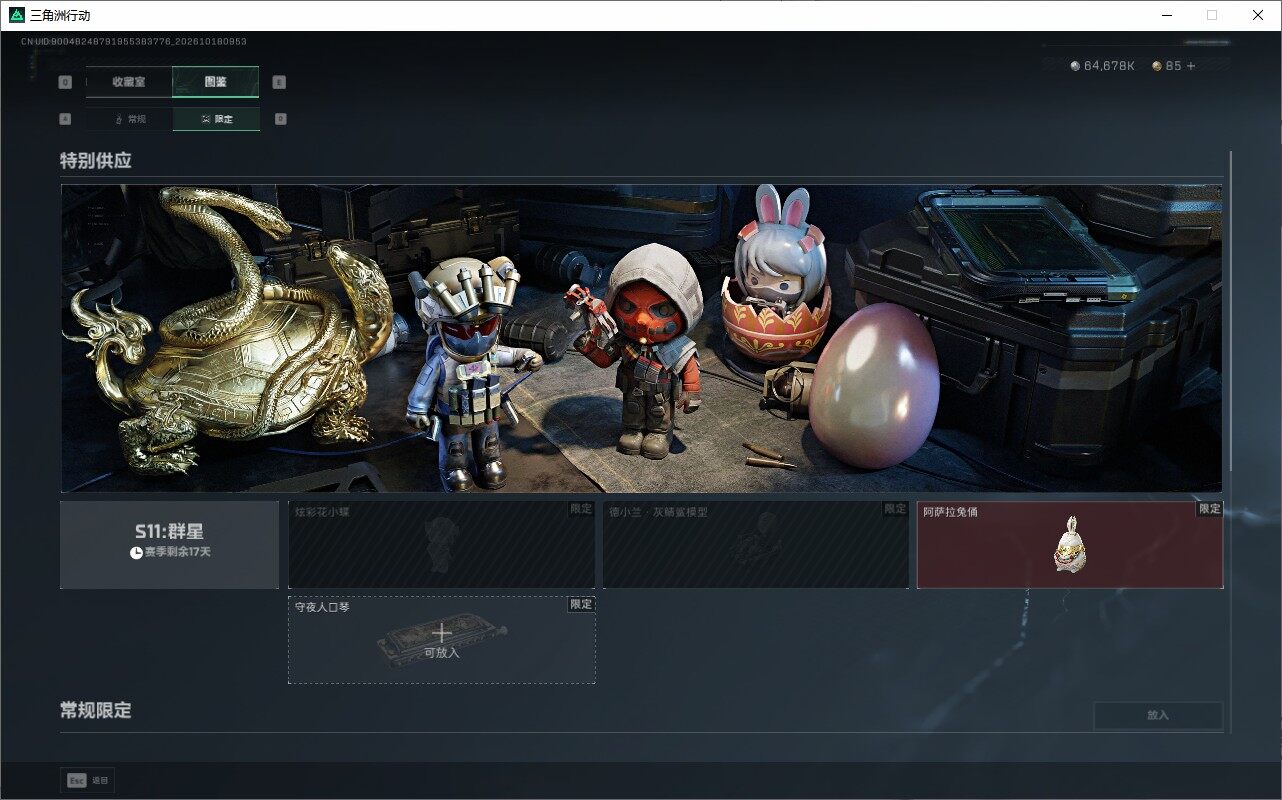Select the locked 炫彩花小蝶 card
Viewport: 1282px width, 800px height.
[x=442, y=545]
